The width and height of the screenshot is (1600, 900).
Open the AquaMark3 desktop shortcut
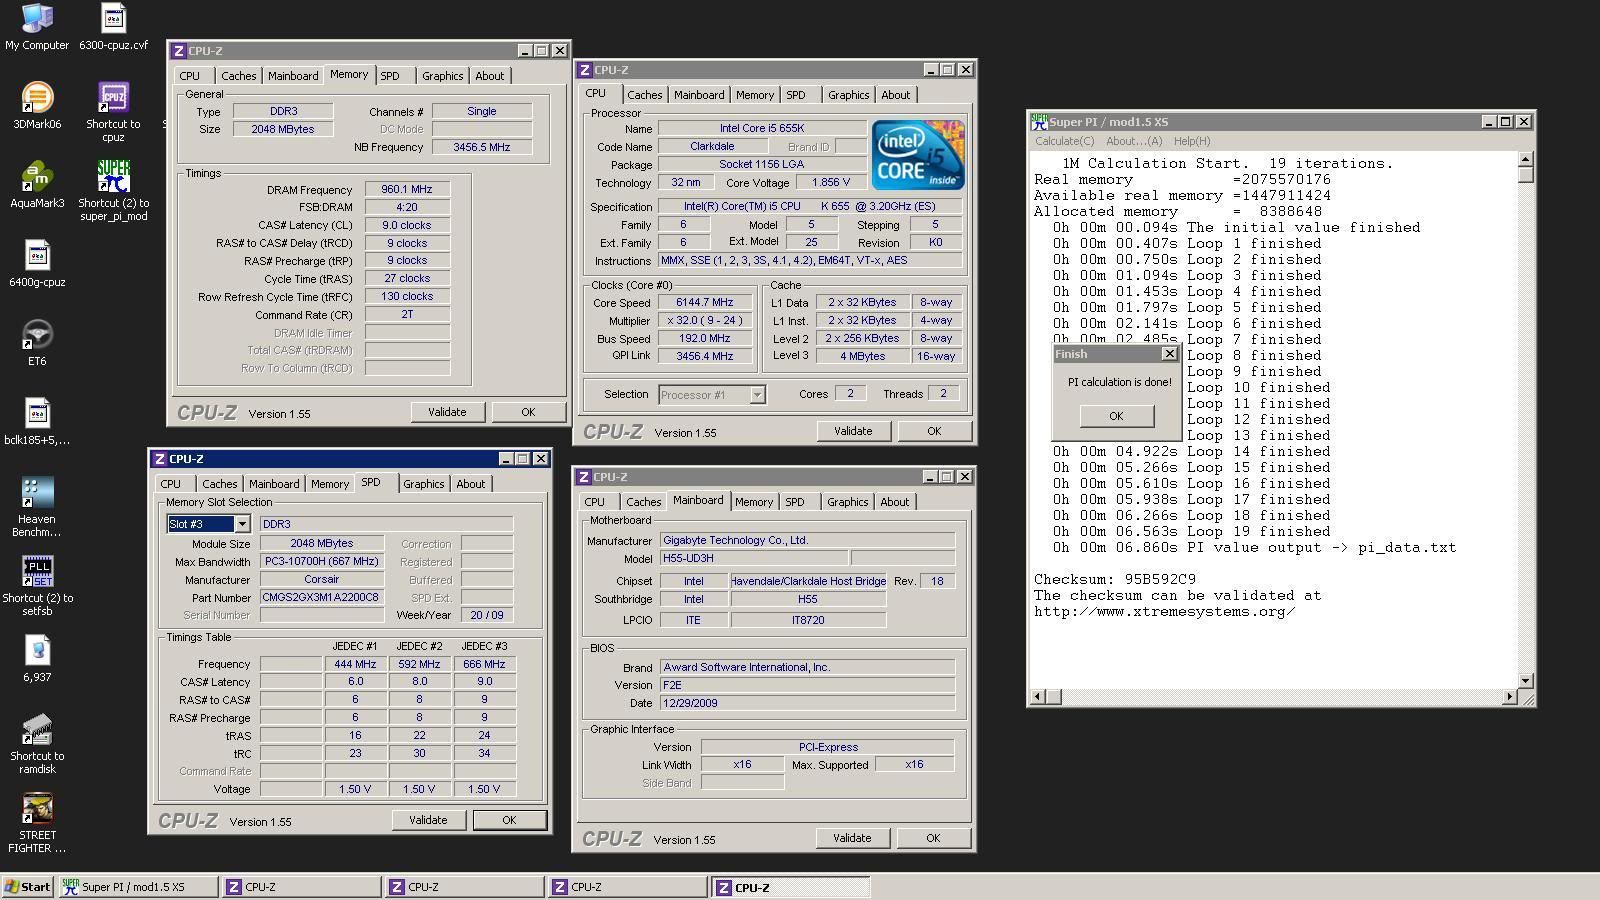tap(37, 178)
